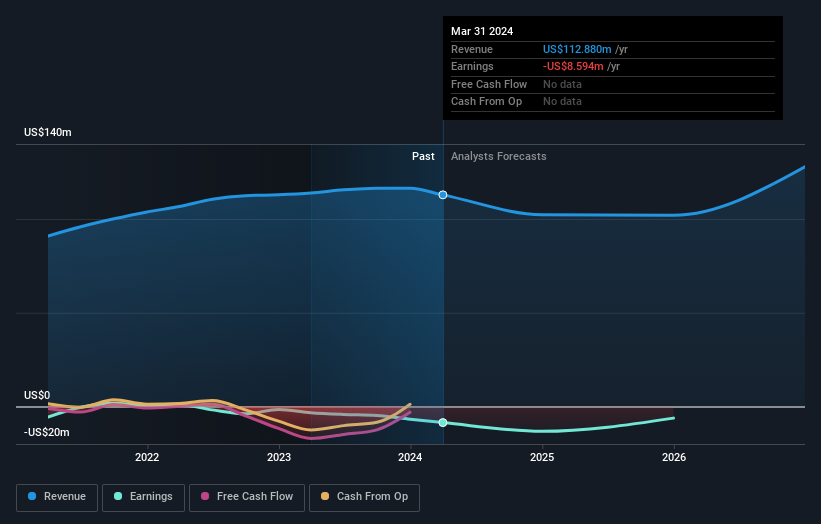821x524 pixels.
Task: Click the US$112.880m revenue value
Action: coord(577,49)
